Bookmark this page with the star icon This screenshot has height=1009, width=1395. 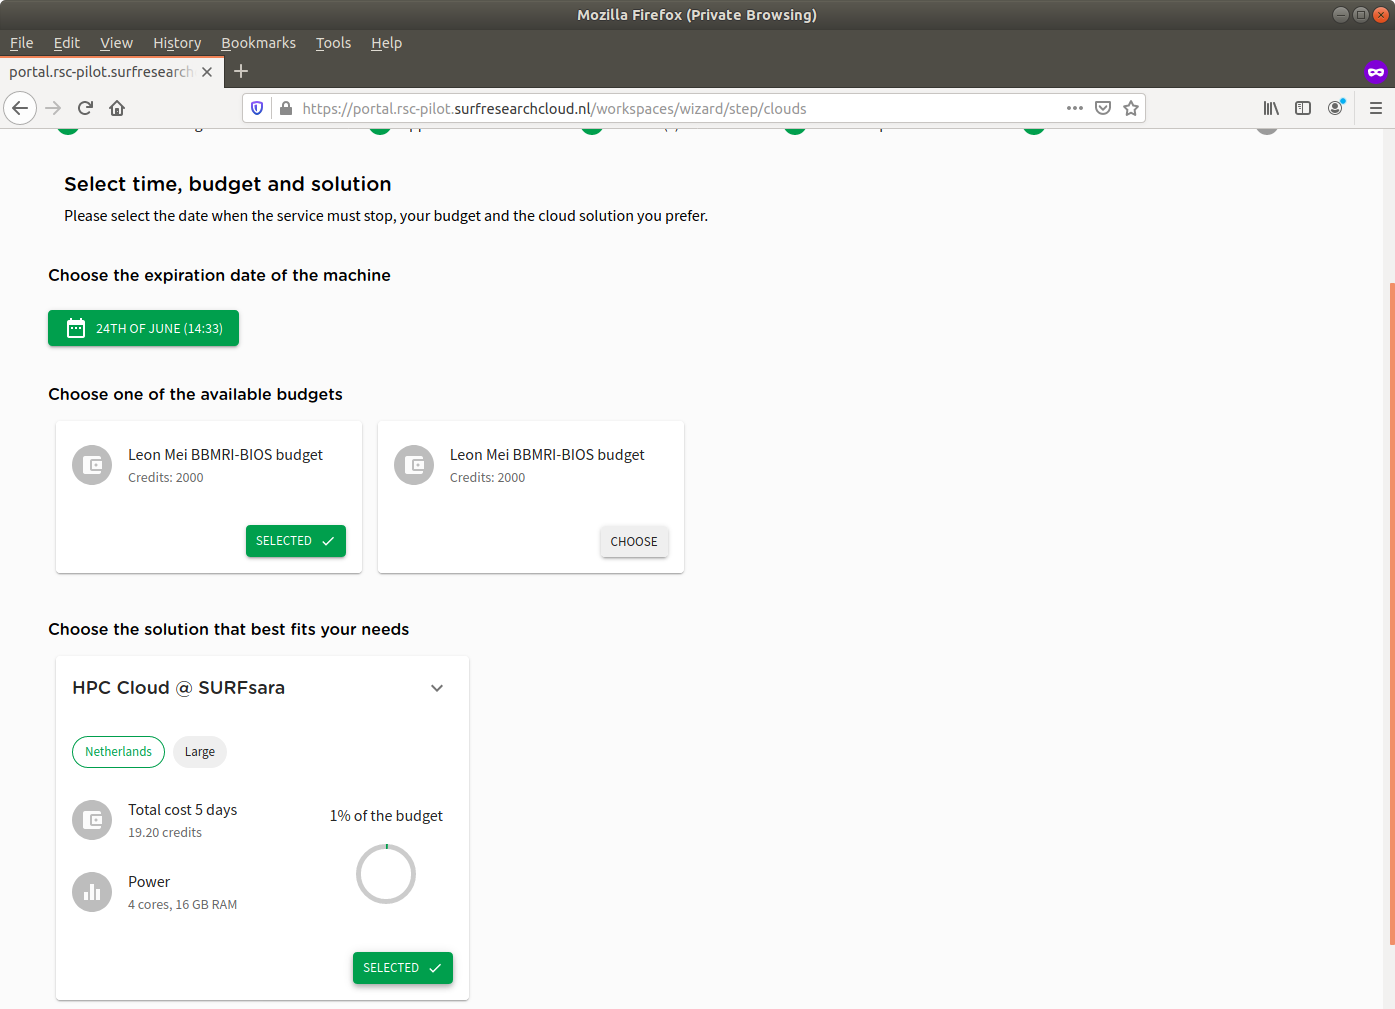click(x=1131, y=108)
